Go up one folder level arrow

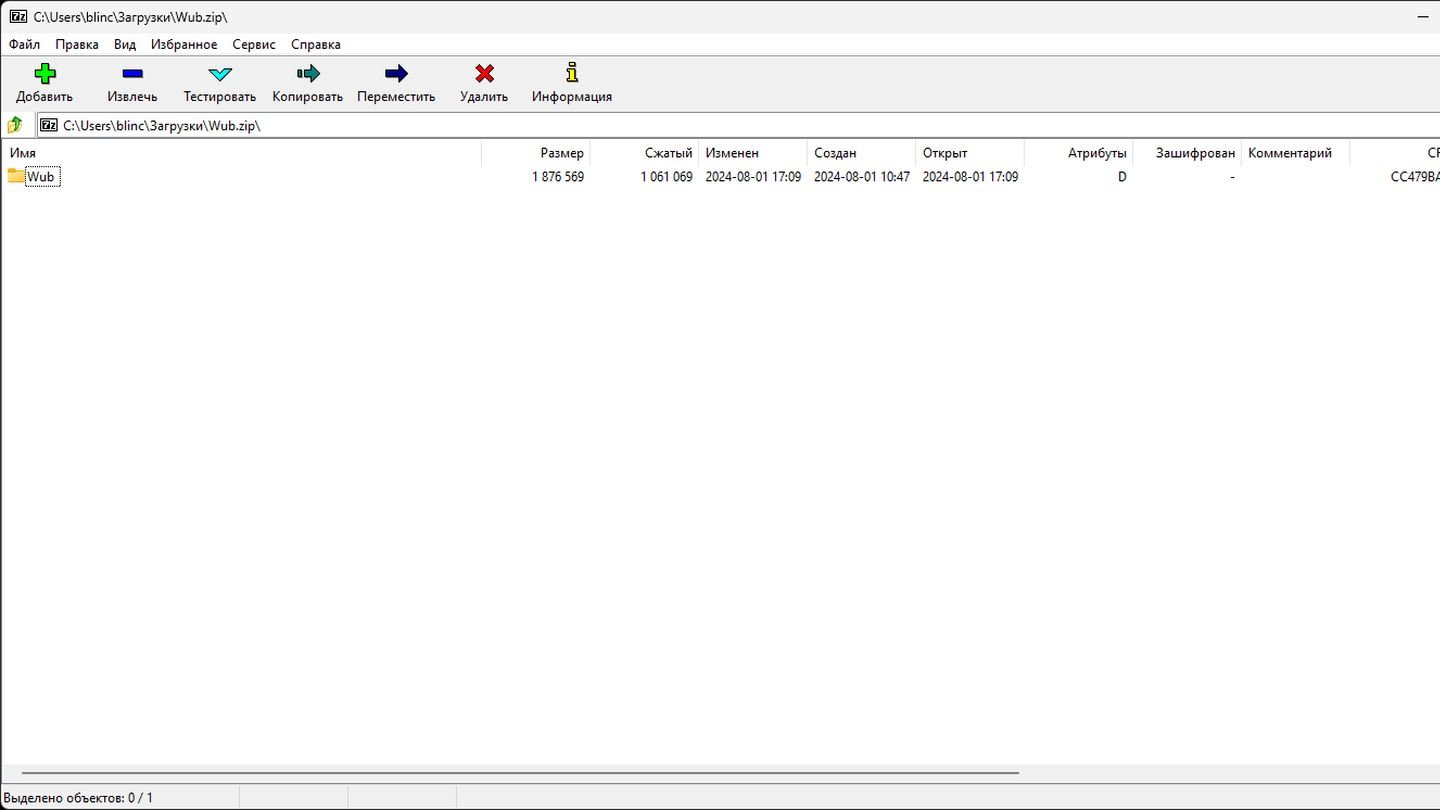[15, 125]
